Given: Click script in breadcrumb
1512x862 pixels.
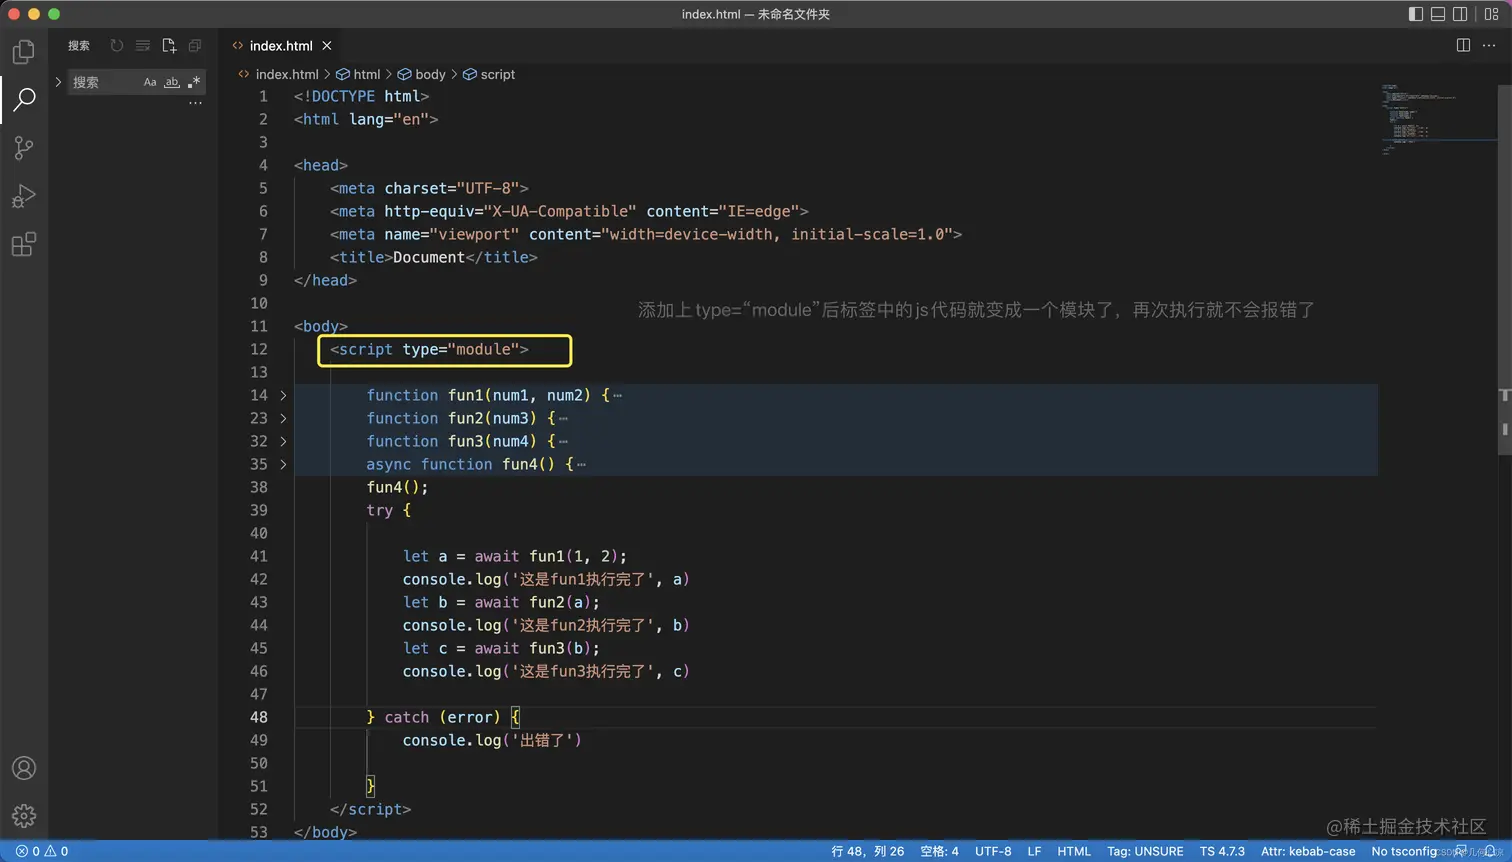Looking at the screenshot, I should point(497,74).
